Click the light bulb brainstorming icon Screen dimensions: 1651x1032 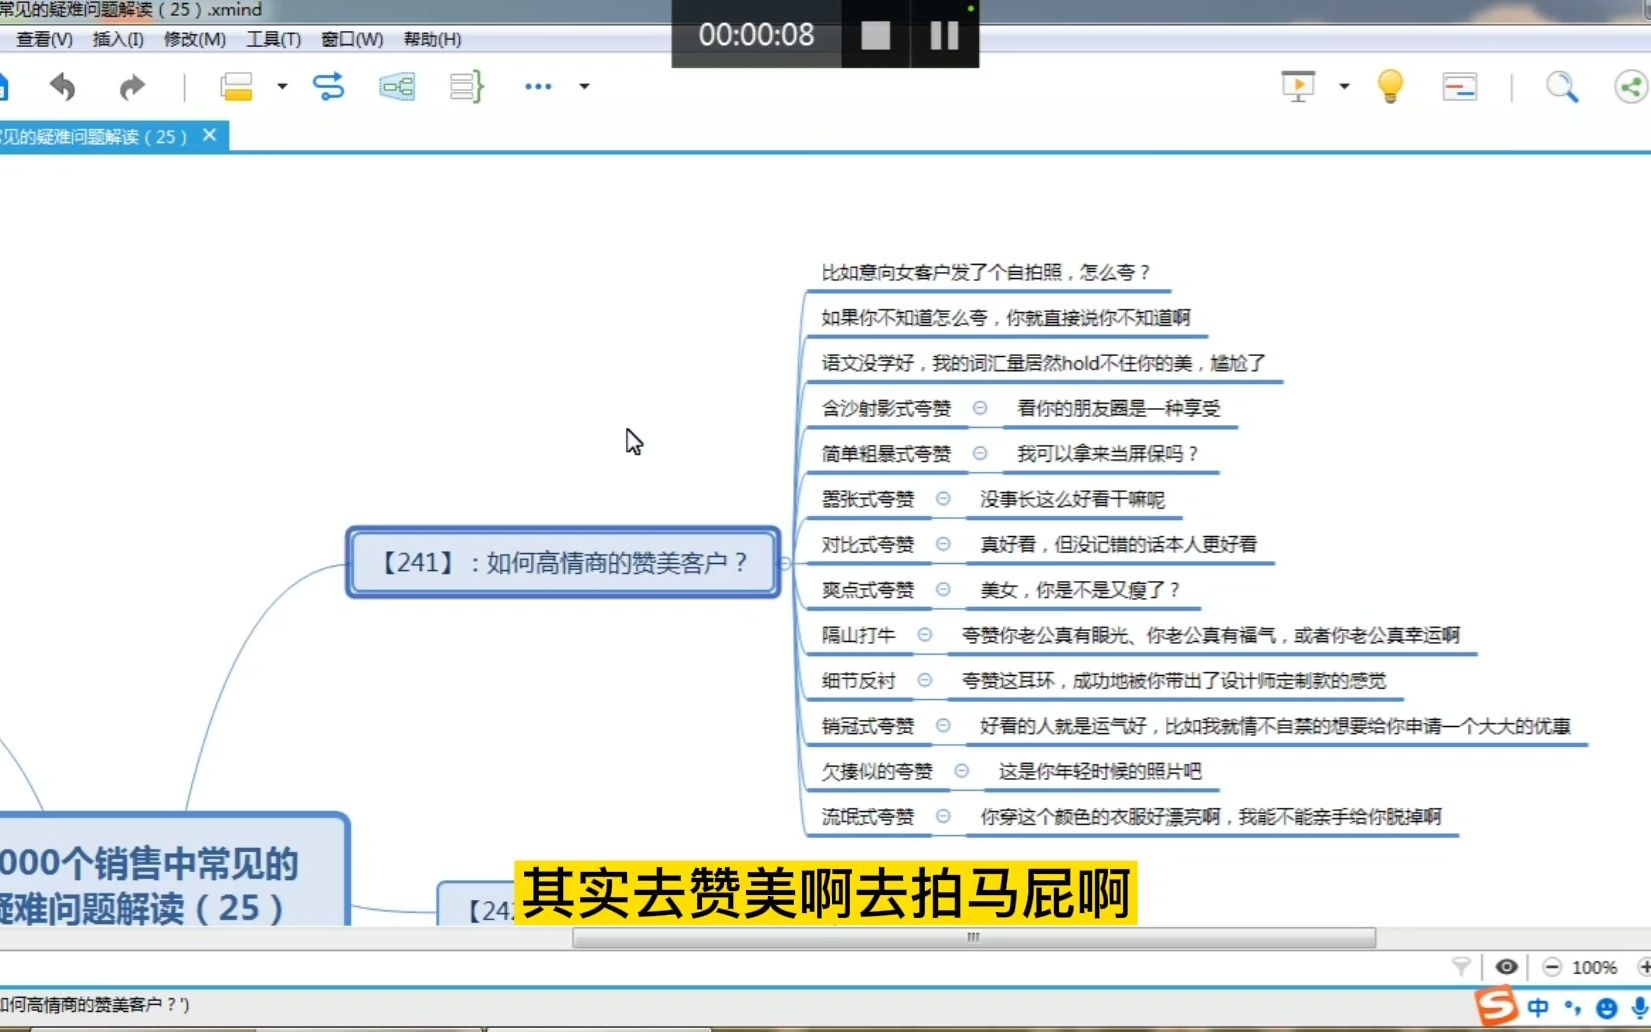point(1390,87)
